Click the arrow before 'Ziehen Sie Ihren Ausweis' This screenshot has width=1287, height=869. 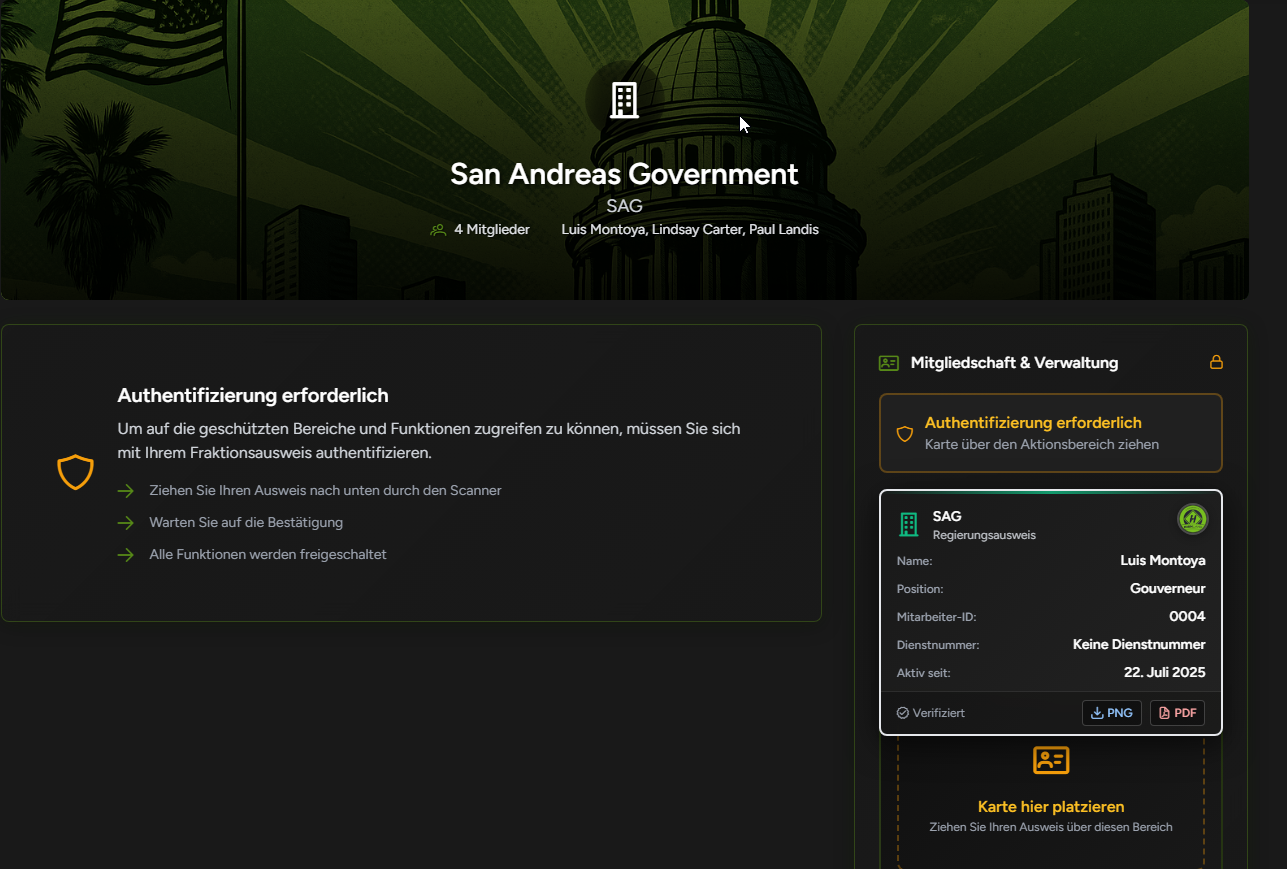[x=125, y=491]
